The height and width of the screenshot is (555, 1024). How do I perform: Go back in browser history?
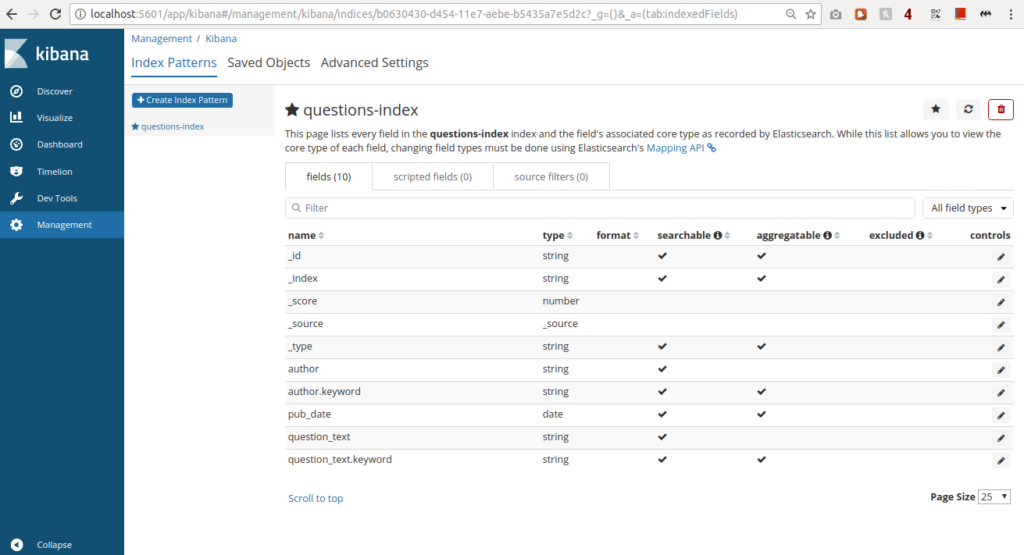[x=12, y=14]
